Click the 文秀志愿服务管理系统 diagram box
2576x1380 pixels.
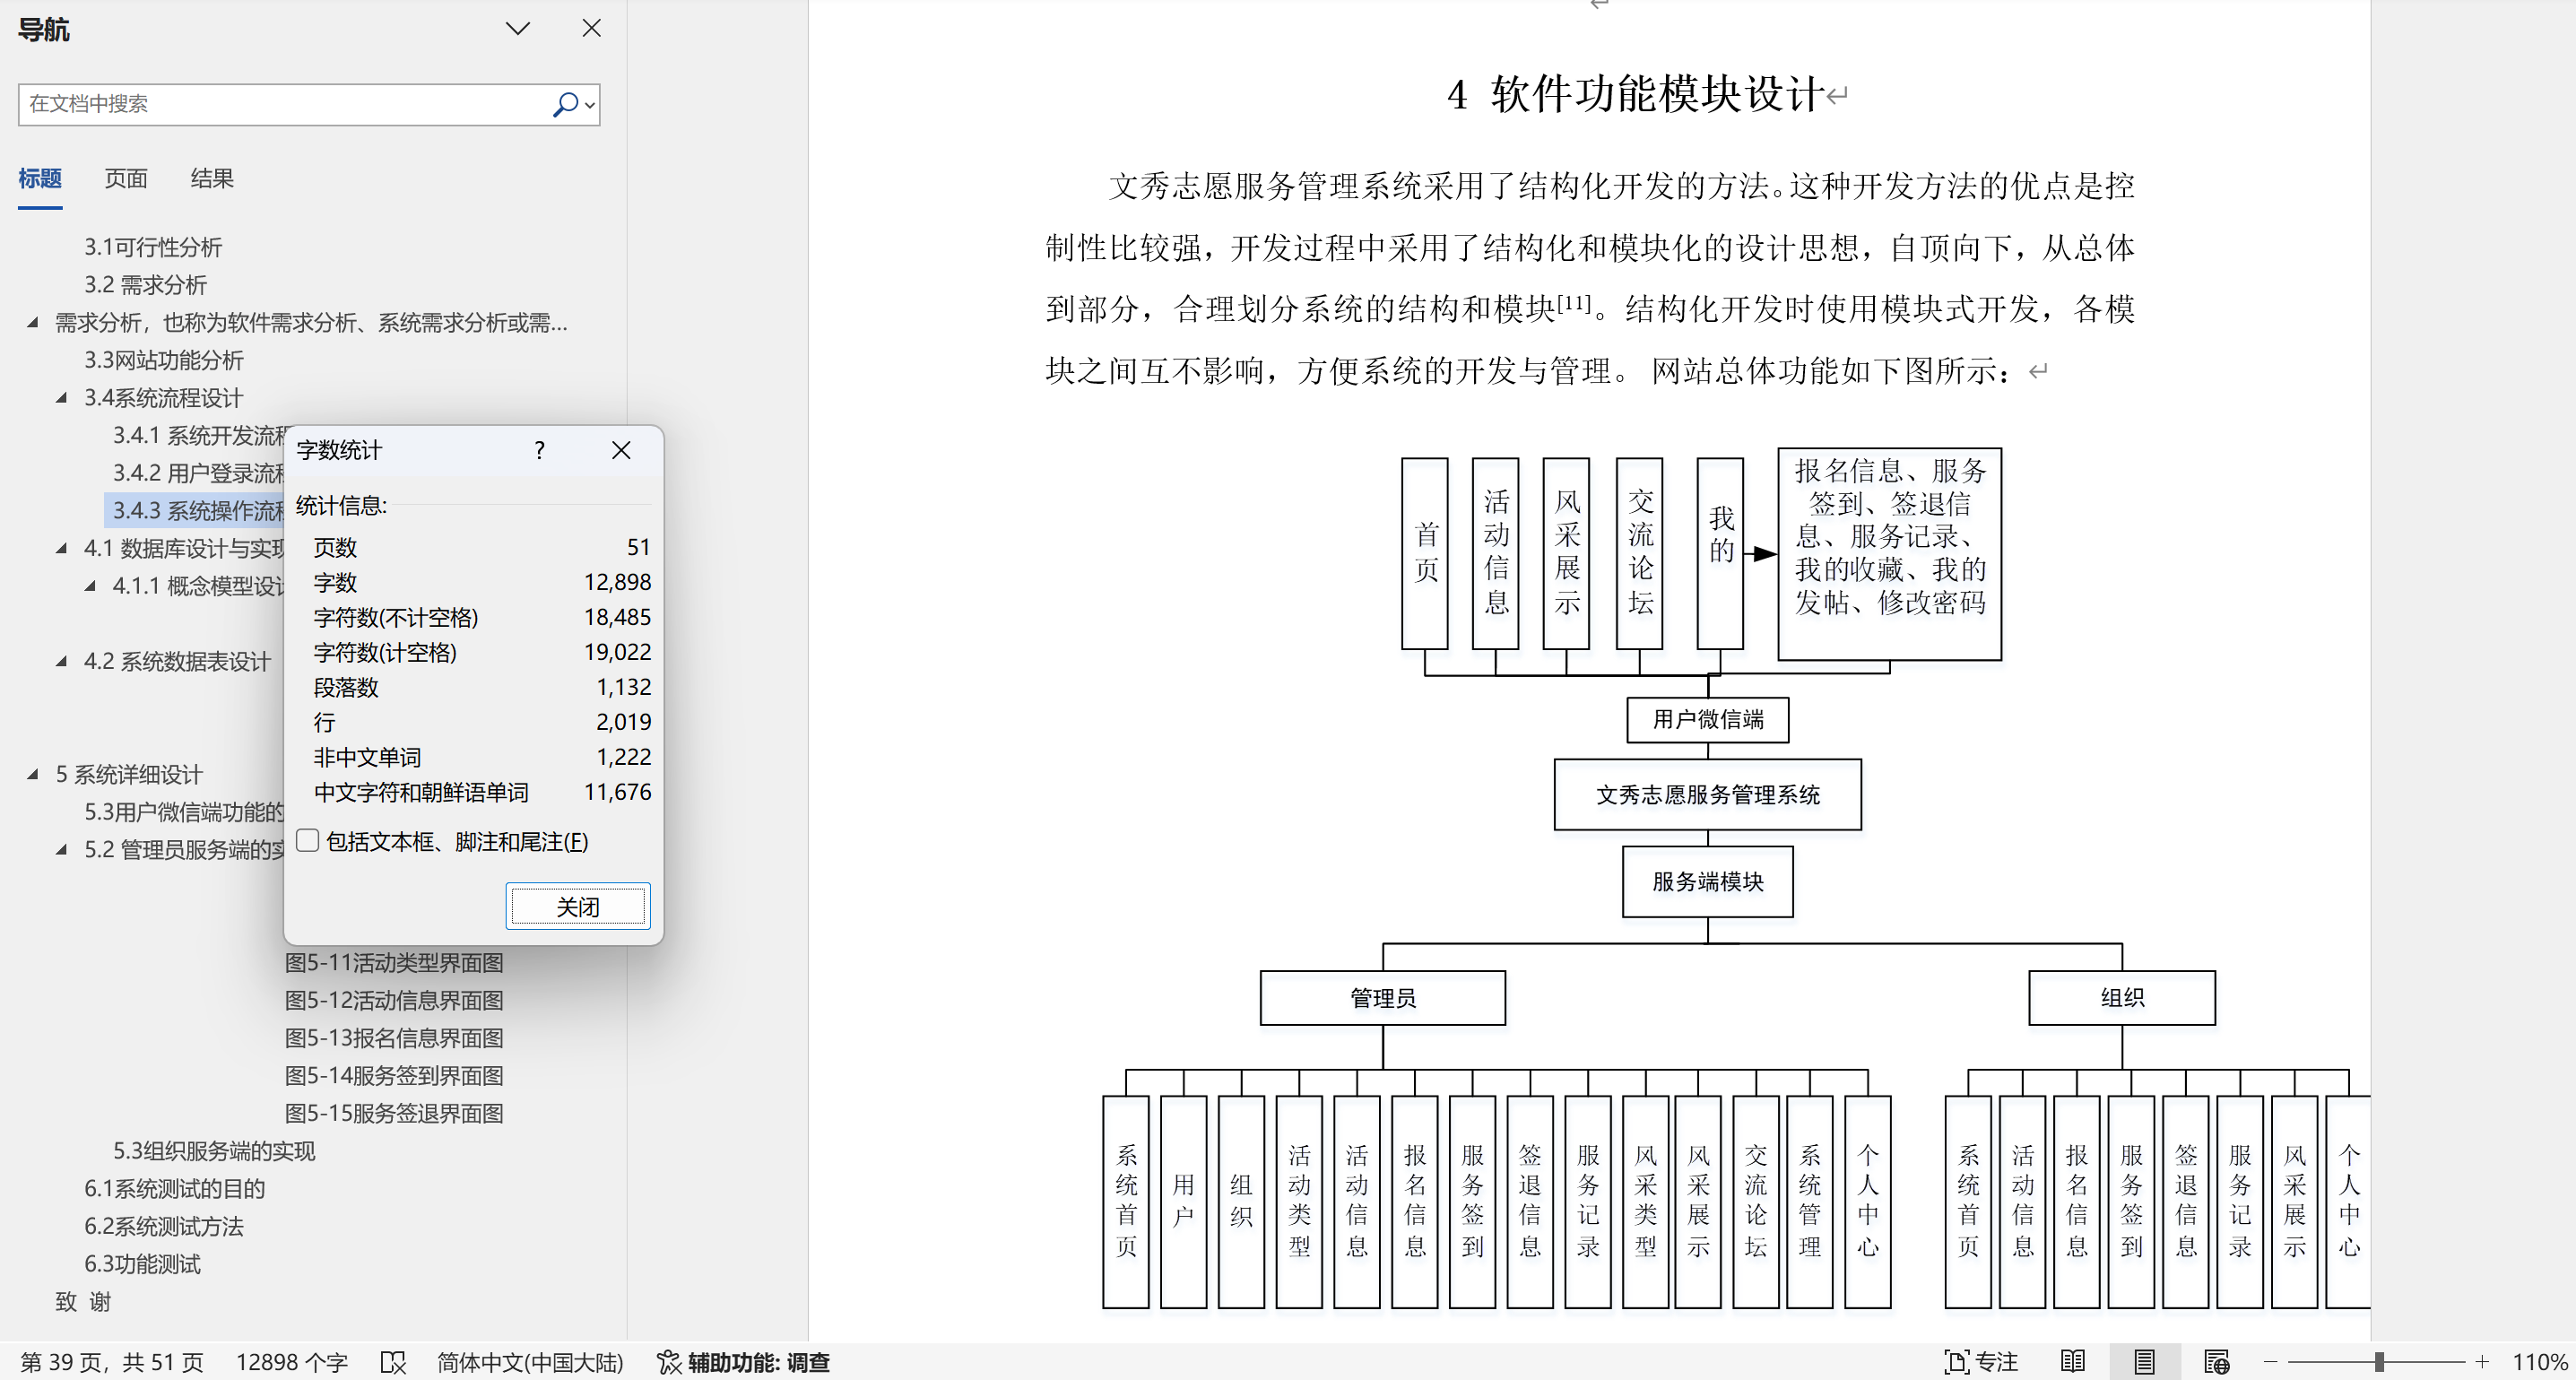pos(1708,795)
